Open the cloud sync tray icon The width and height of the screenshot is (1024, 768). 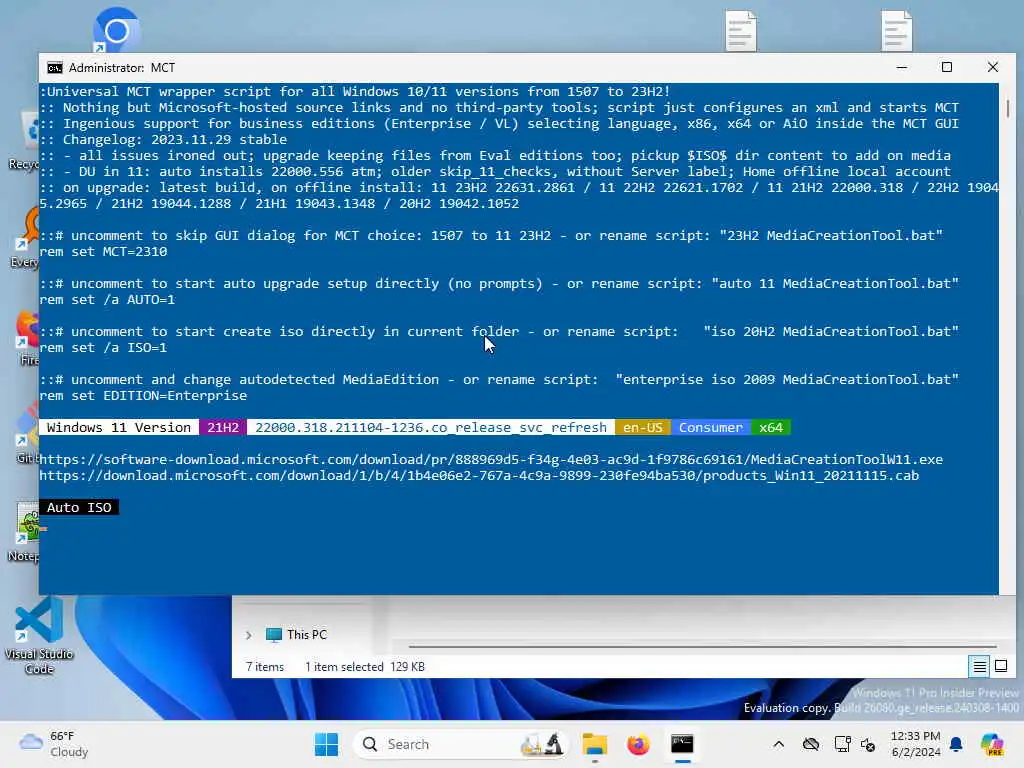pyautogui.click(x=811, y=744)
